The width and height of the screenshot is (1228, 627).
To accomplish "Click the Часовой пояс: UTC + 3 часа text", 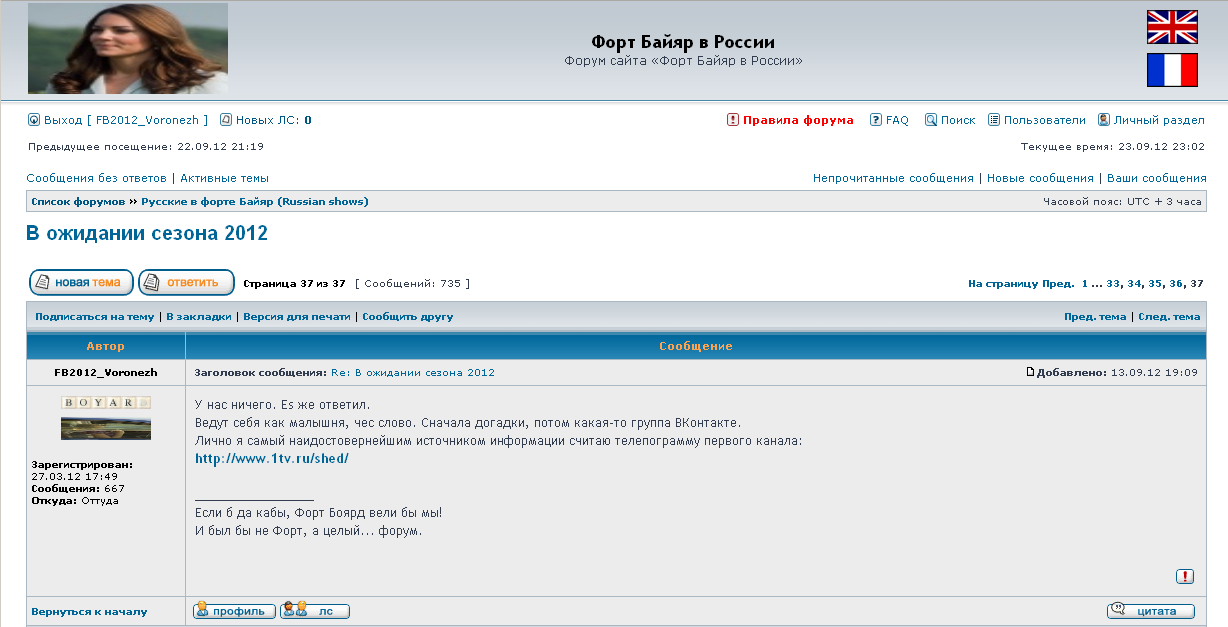I will coord(1122,202).
